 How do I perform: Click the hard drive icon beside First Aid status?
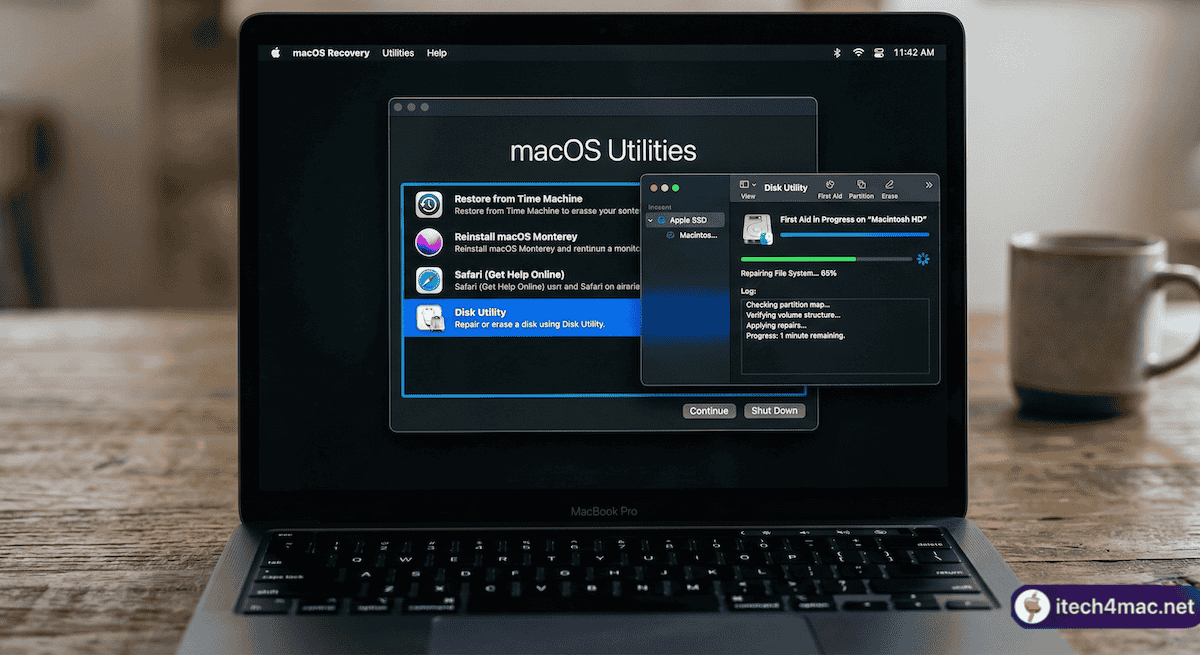[757, 229]
